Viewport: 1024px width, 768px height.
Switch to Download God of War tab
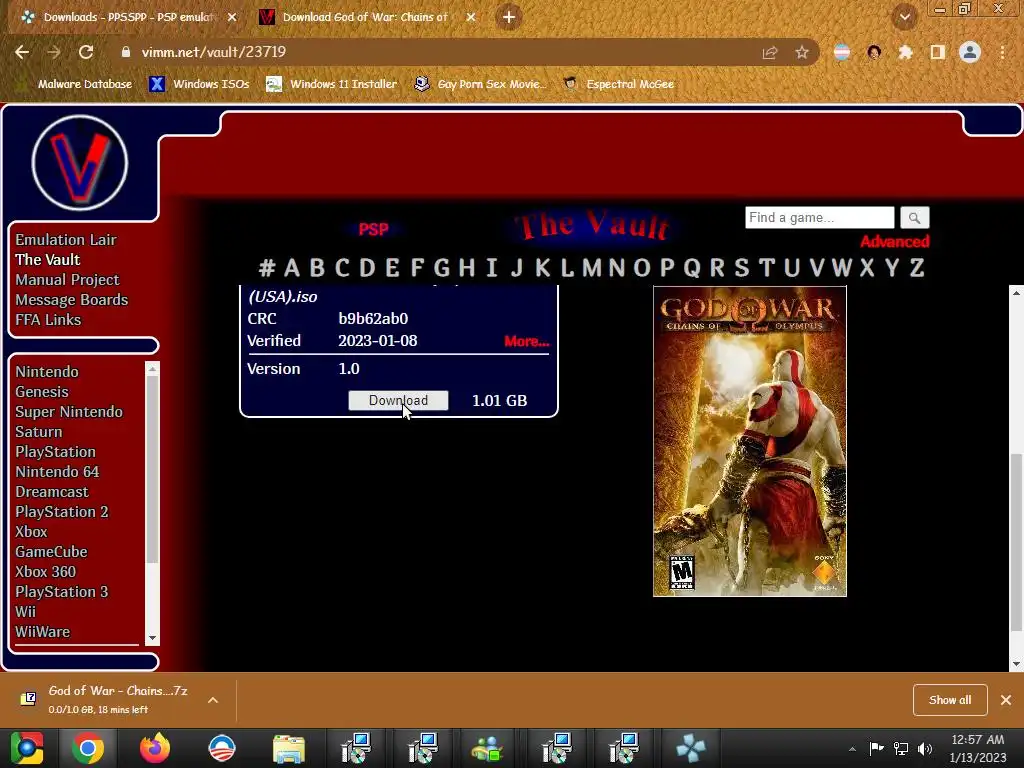point(366,17)
